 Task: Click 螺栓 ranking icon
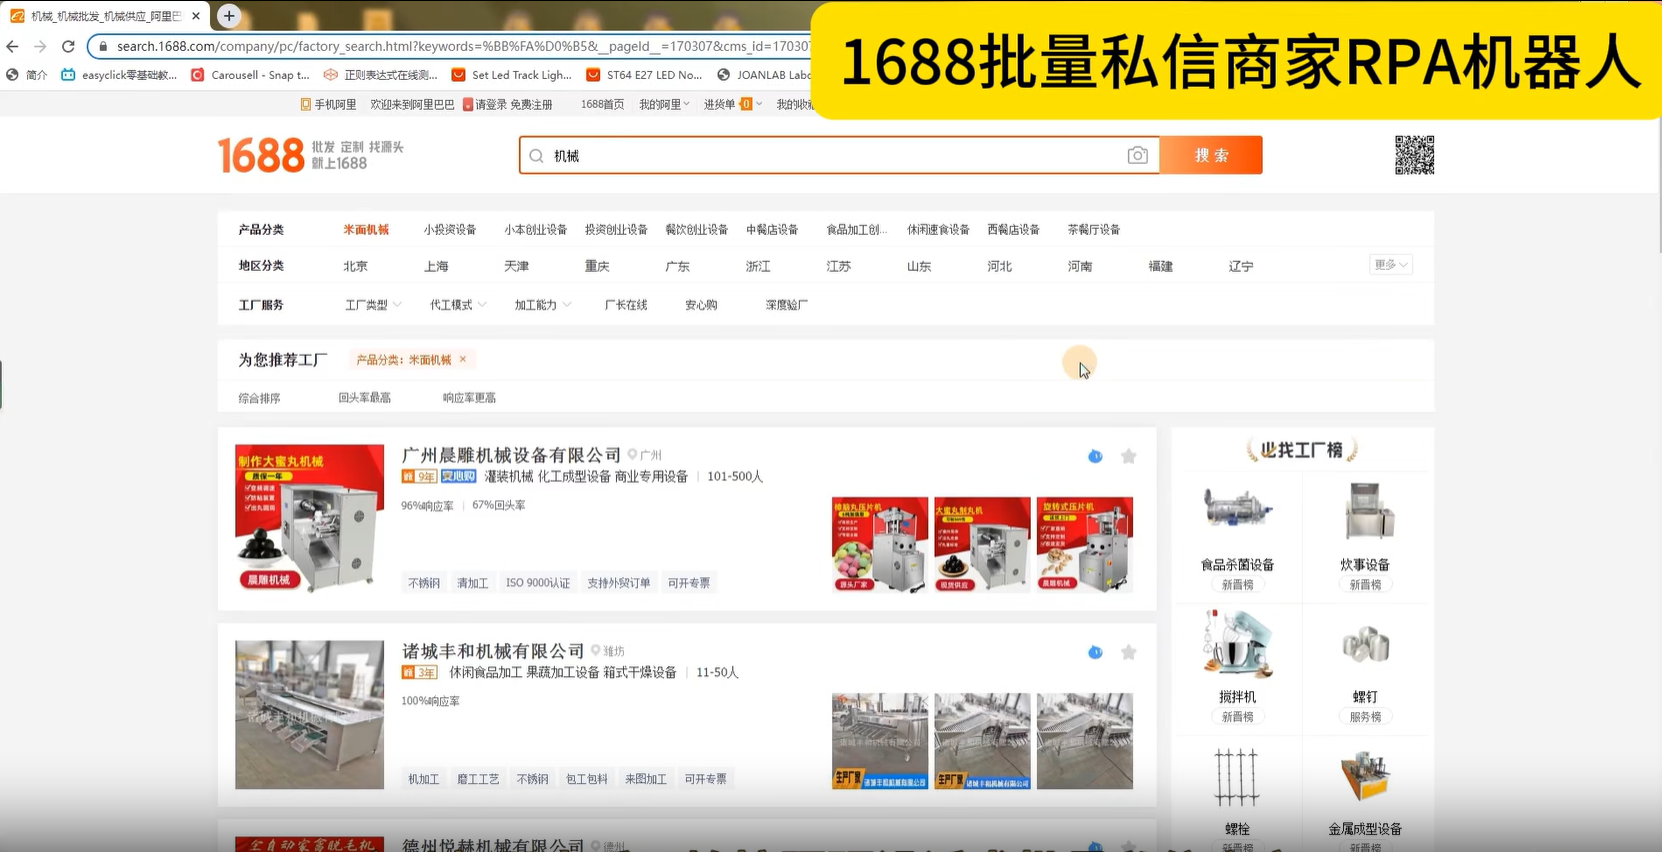point(1237,777)
